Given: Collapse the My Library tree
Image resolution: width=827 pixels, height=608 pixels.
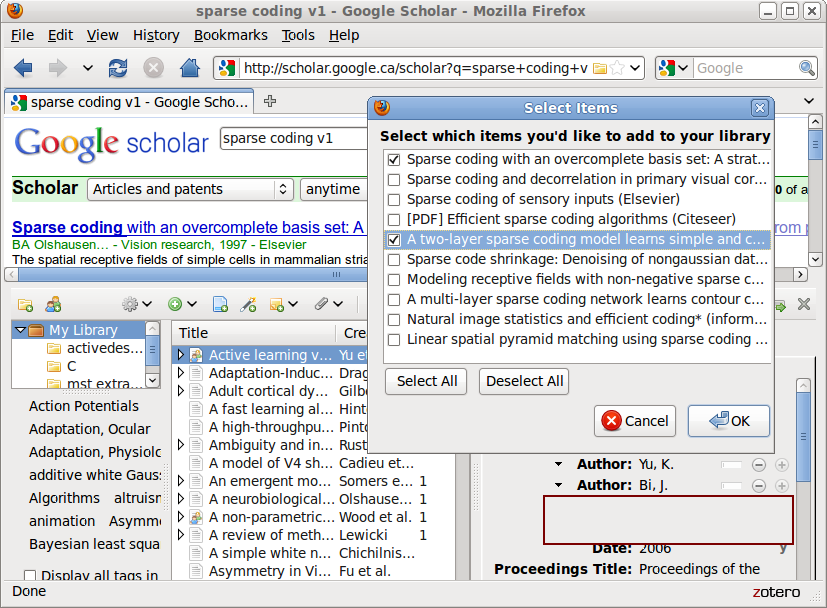Looking at the screenshot, I should click(x=19, y=330).
